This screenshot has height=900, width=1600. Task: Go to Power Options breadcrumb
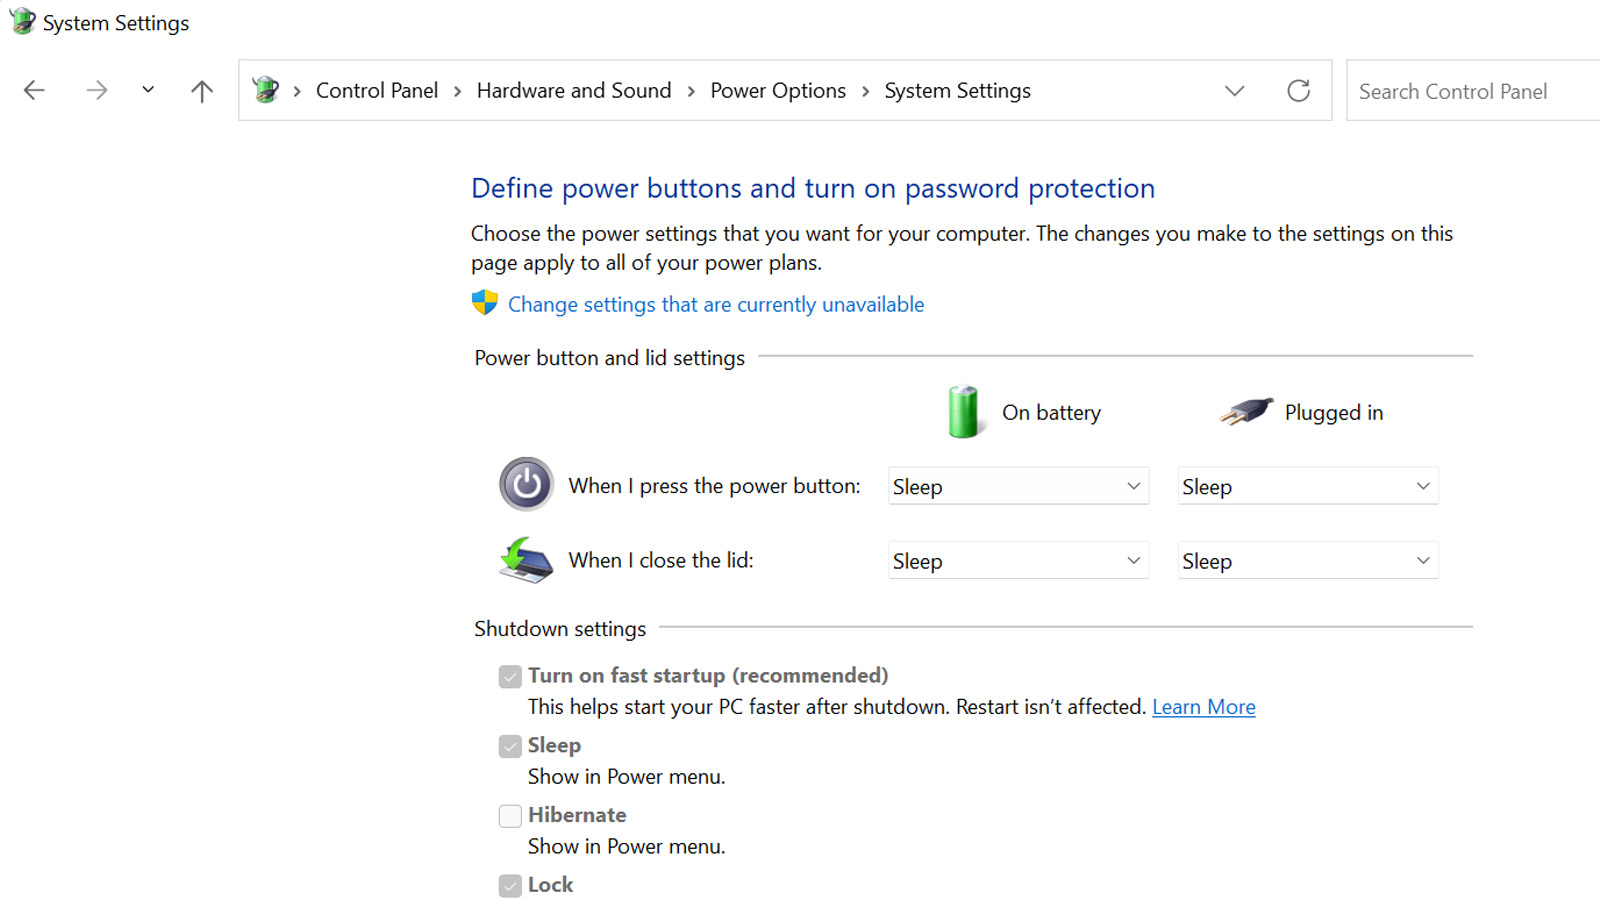778,91
